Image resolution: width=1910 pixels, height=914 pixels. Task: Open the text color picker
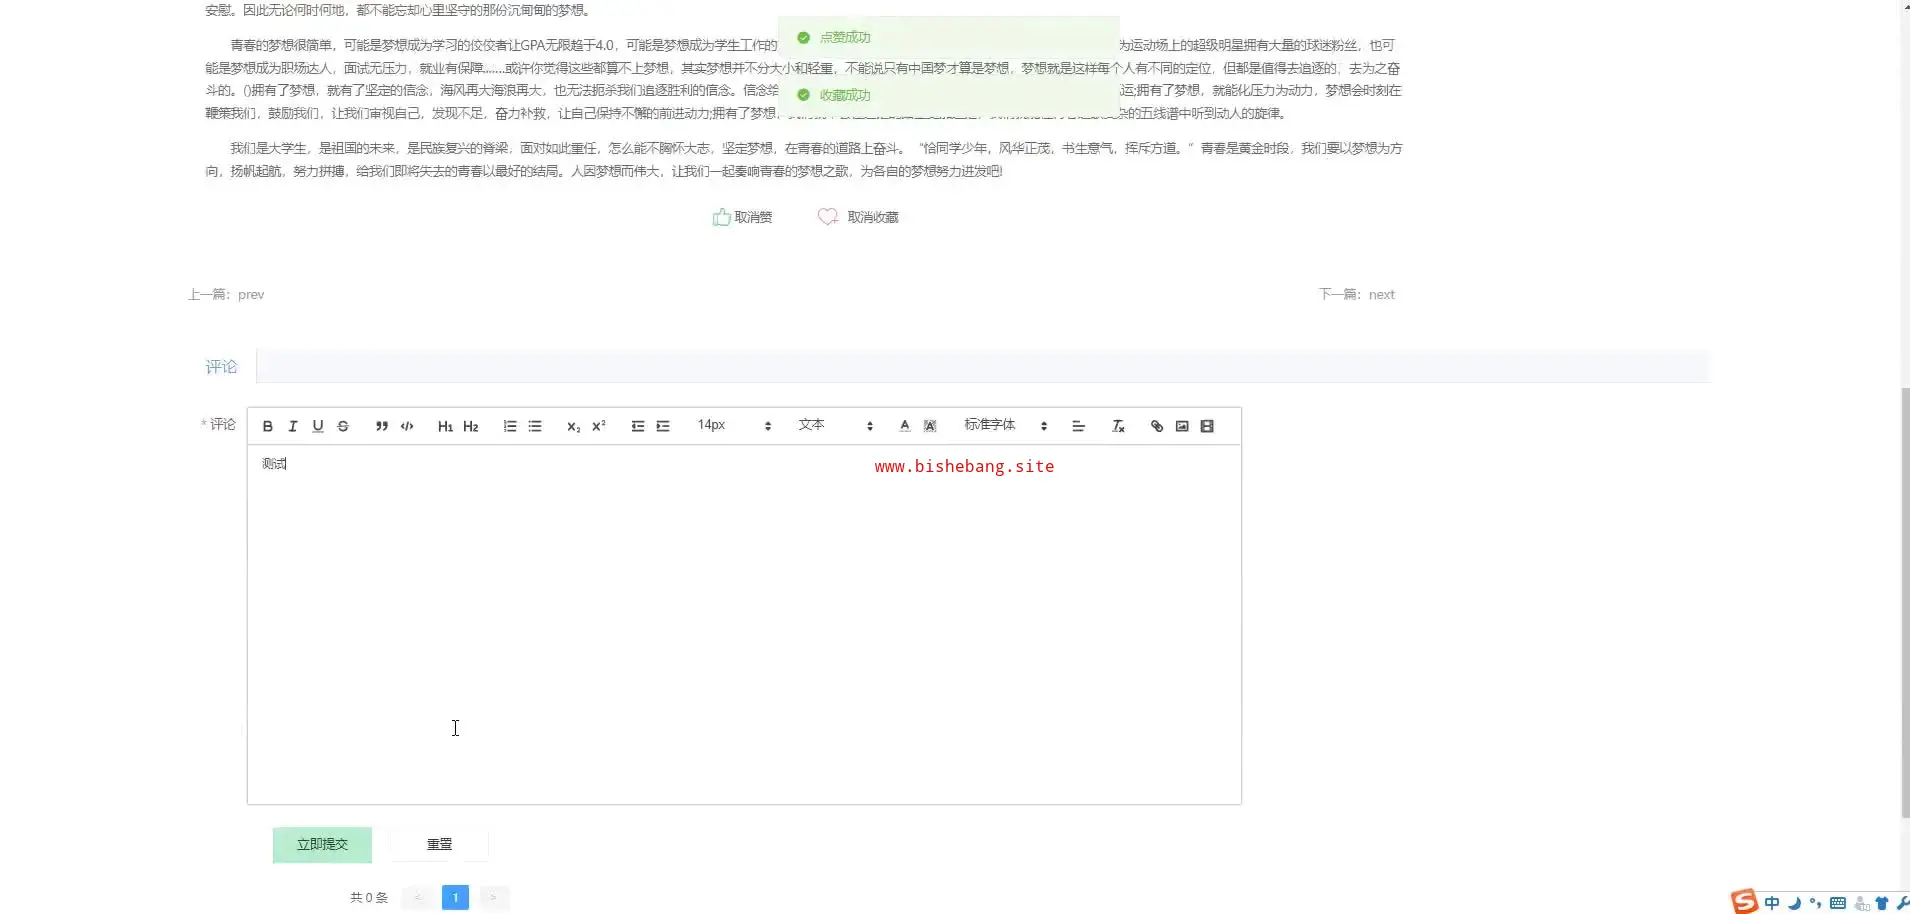(x=904, y=426)
